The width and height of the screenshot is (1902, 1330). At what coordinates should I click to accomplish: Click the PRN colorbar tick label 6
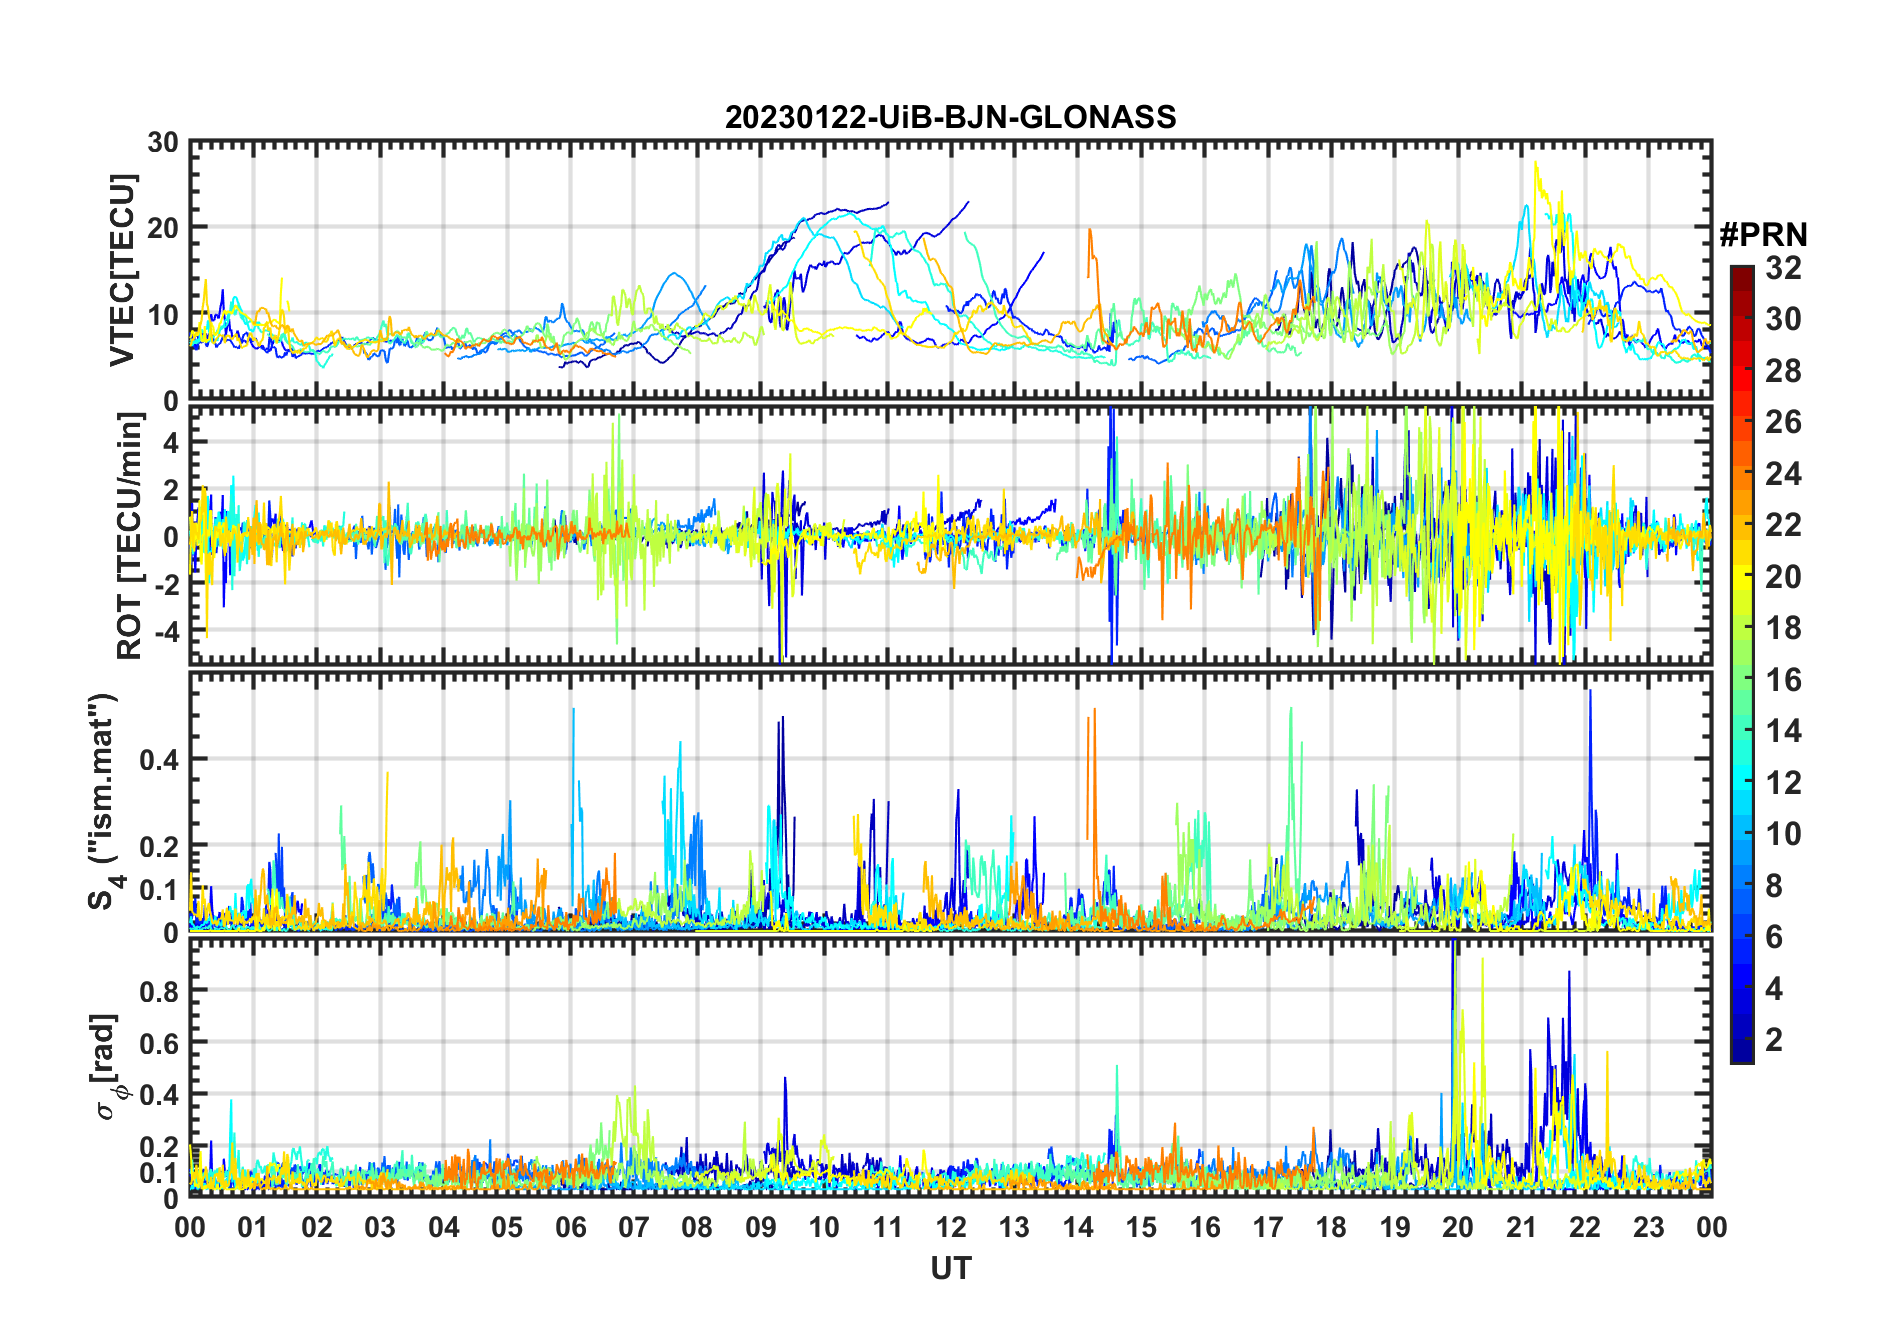1775,937
